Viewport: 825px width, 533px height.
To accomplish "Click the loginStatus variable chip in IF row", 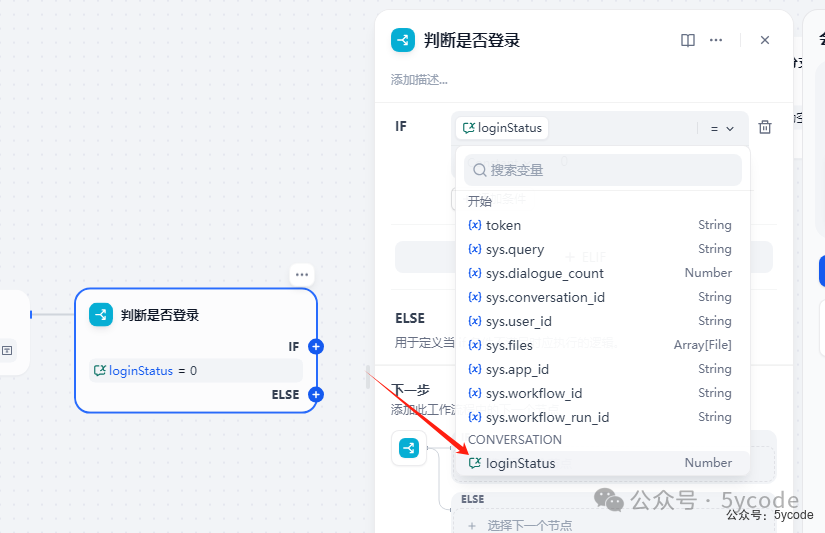I will [x=502, y=128].
